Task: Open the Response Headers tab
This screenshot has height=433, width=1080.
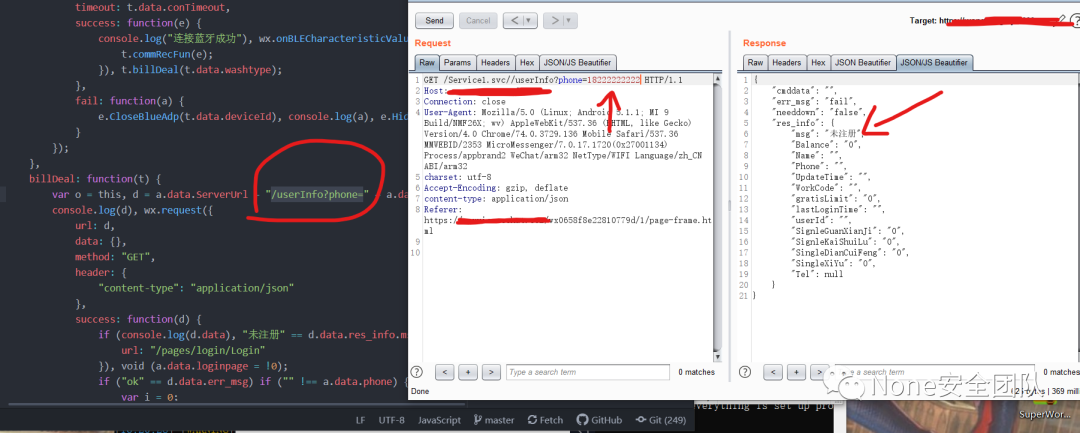Action: (x=787, y=63)
